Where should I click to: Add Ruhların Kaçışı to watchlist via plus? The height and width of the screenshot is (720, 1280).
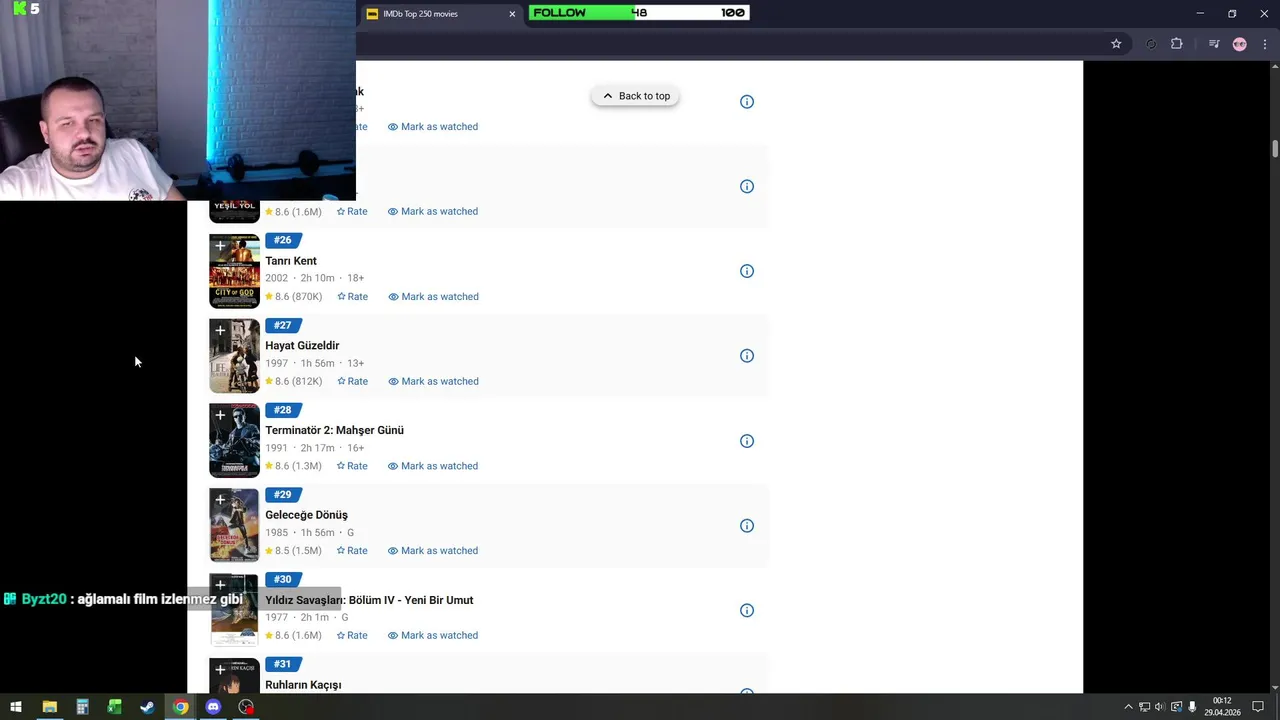pos(220,669)
